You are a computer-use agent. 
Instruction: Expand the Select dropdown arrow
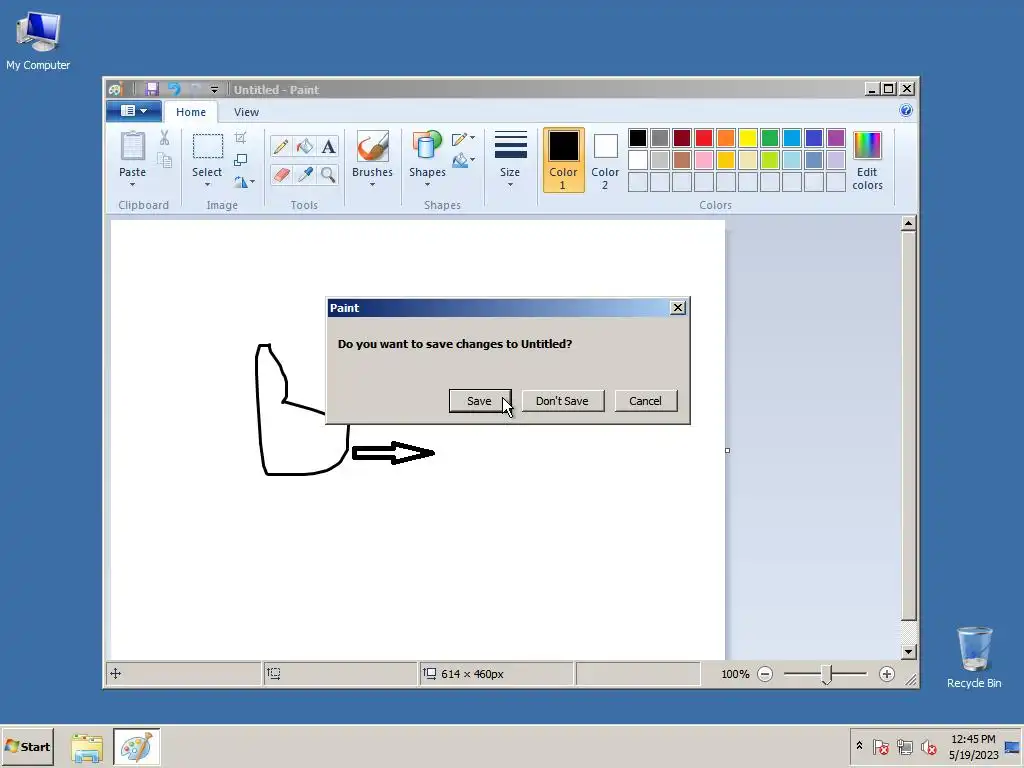pyautogui.click(x=207, y=185)
